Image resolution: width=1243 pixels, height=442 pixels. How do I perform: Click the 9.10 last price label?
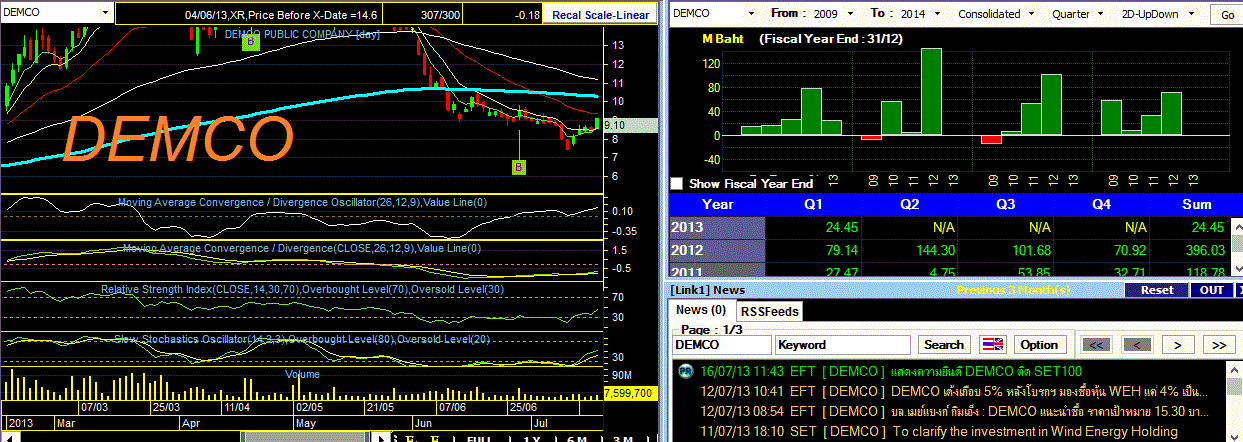[x=631, y=125]
